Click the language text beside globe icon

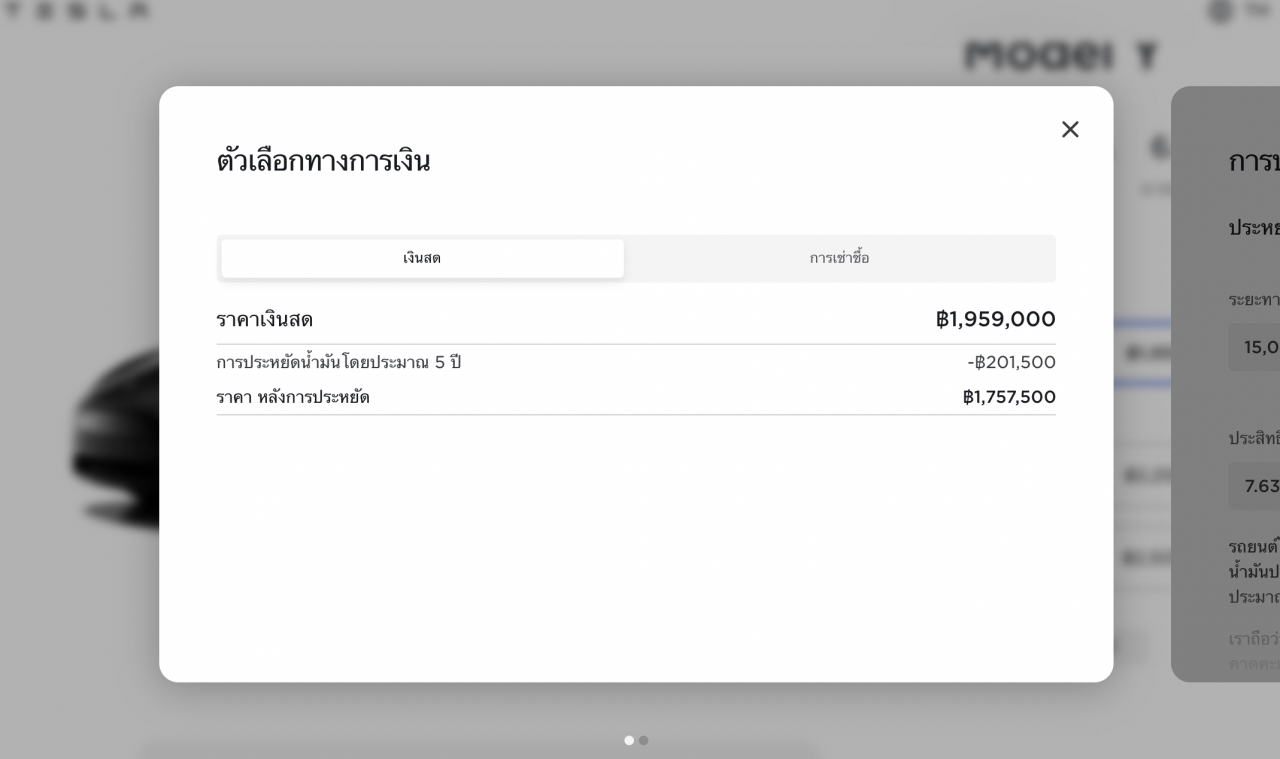point(1258,10)
